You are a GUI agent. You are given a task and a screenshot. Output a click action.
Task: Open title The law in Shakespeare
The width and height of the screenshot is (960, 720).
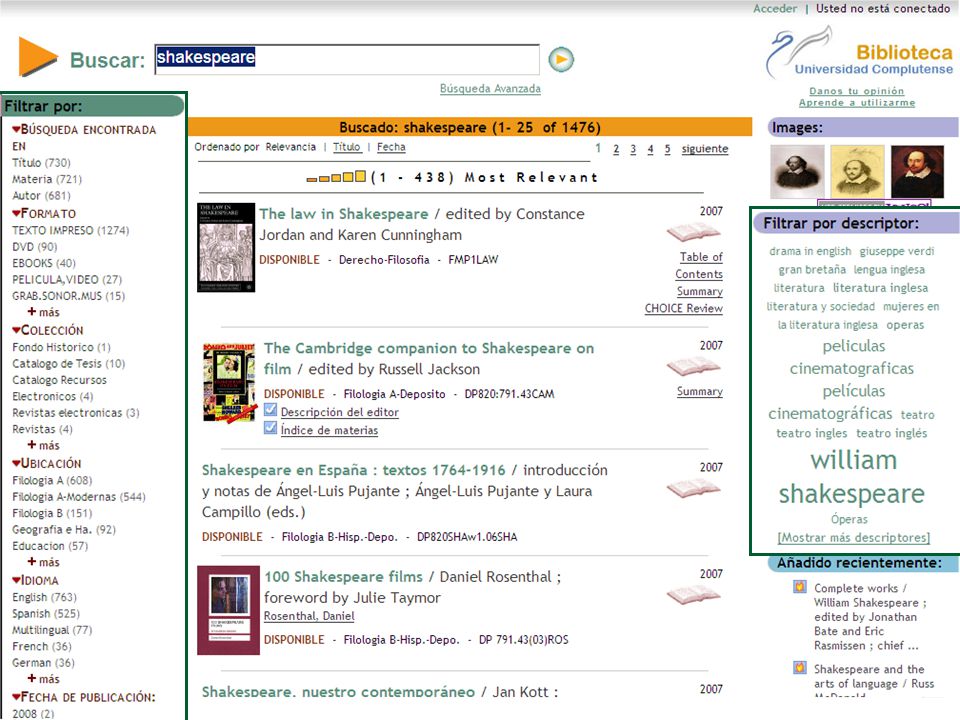[x=343, y=214]
